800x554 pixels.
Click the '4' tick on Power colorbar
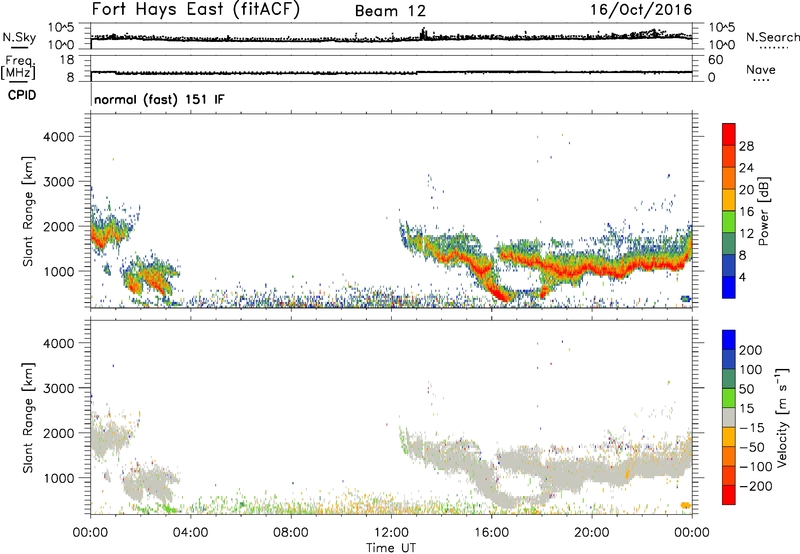click(x=743, y=277)
